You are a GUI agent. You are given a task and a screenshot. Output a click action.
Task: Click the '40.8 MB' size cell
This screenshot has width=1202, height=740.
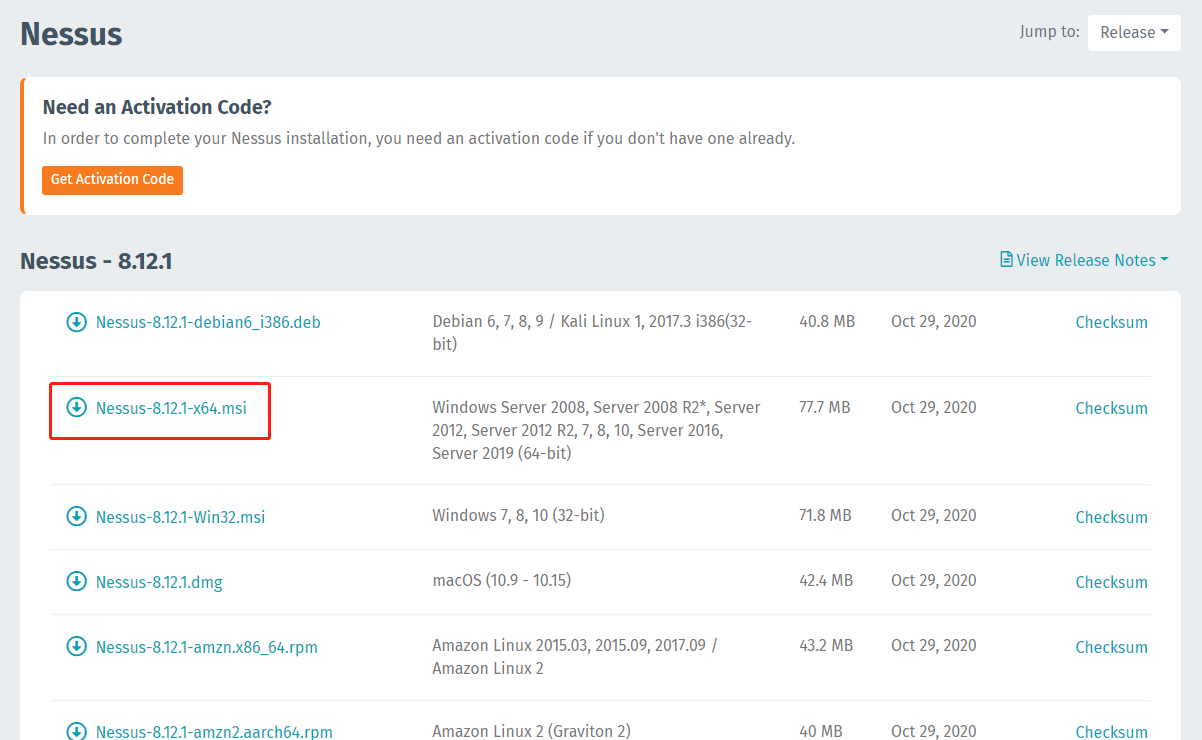tap(827, 321)
